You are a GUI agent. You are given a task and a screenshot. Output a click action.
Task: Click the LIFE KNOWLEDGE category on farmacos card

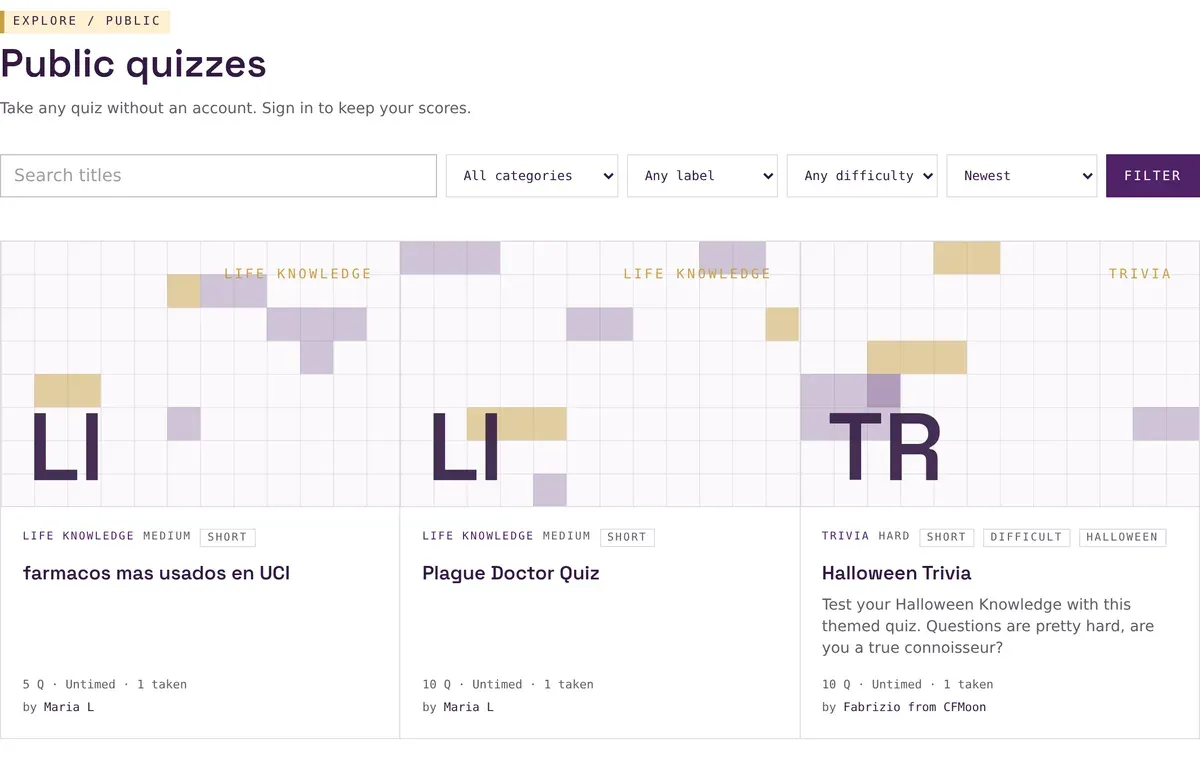coord(78,536)
